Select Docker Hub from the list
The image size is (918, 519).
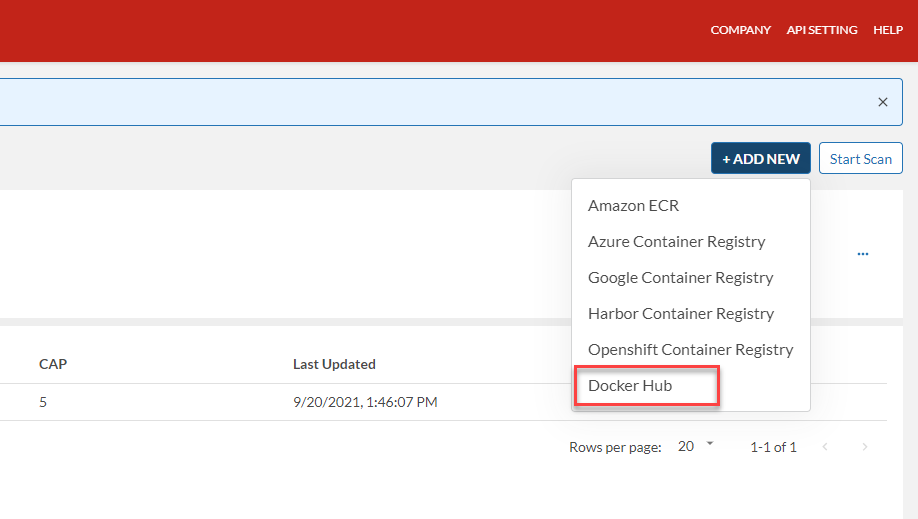tap(630, 386)
